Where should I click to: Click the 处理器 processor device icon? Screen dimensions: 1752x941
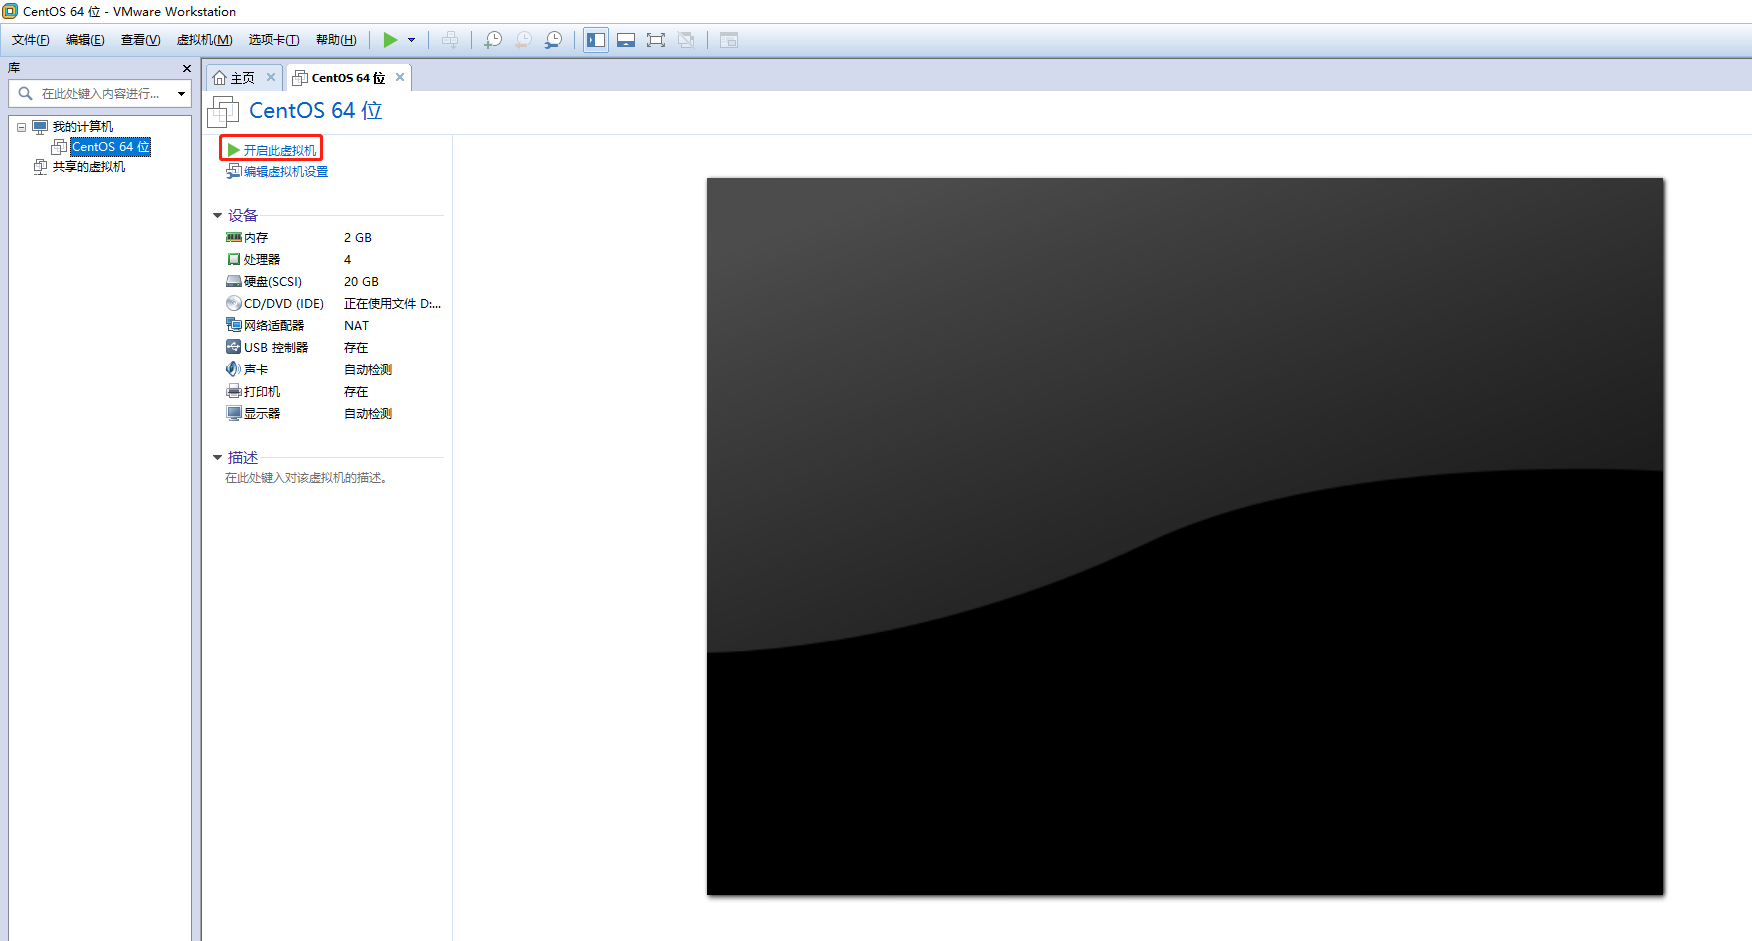234,260
